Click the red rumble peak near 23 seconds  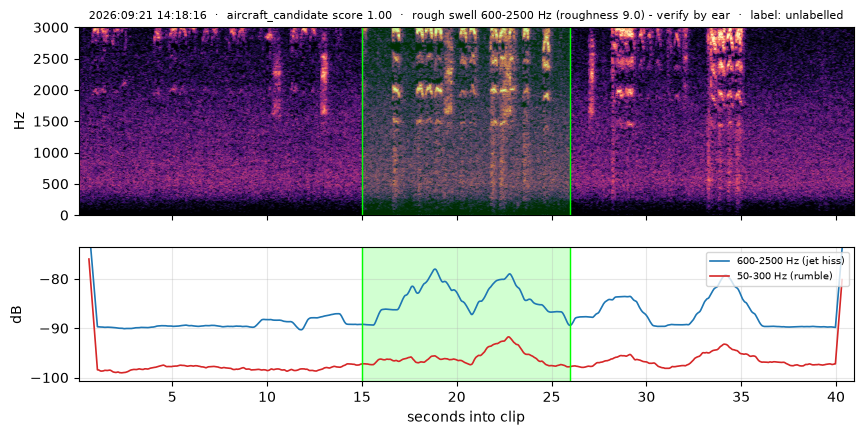pyautogui.click(x=509, y=337)
